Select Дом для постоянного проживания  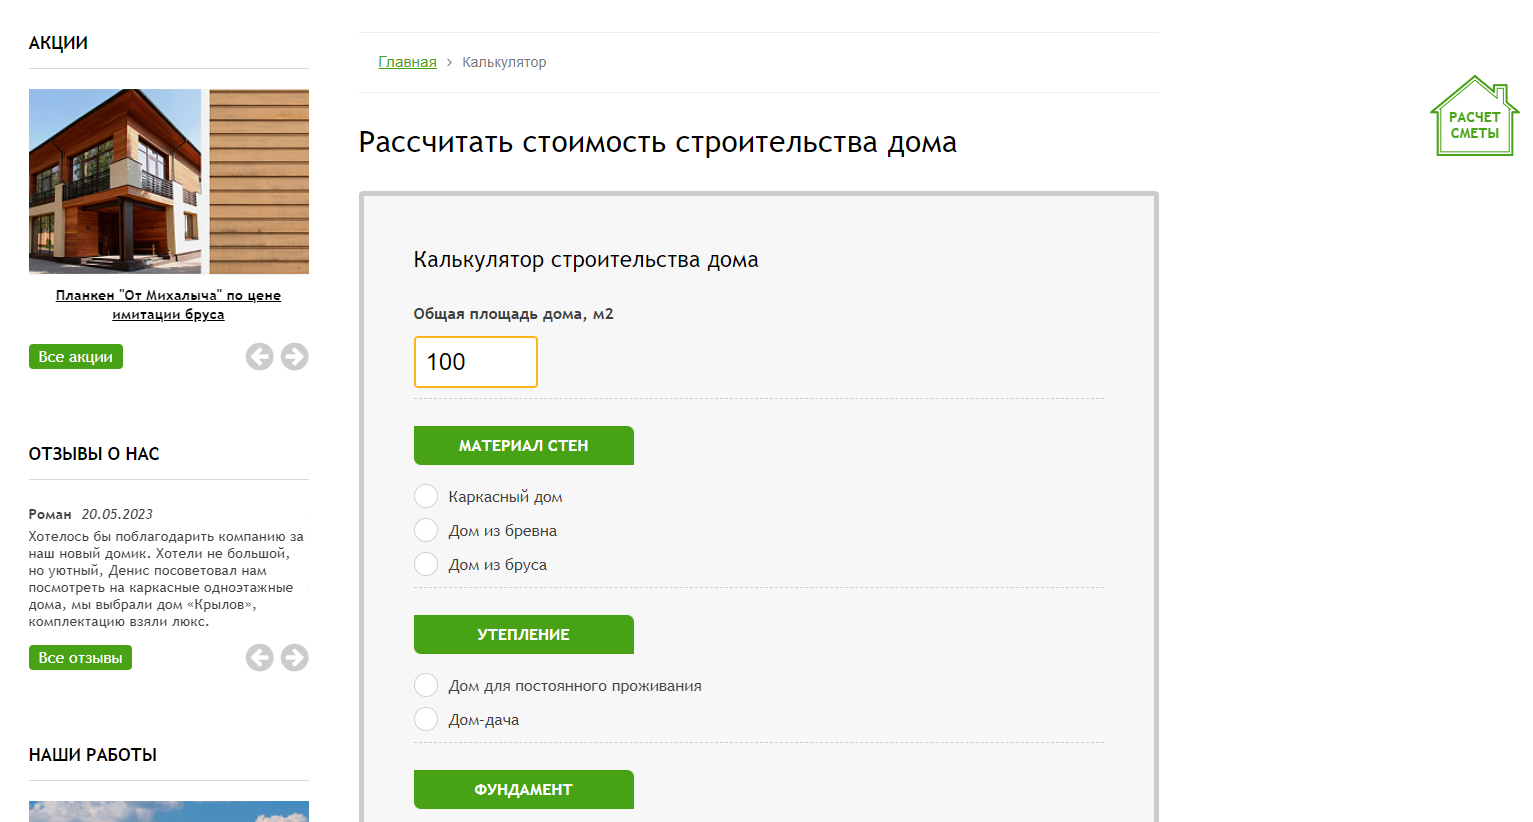(426, 685)
